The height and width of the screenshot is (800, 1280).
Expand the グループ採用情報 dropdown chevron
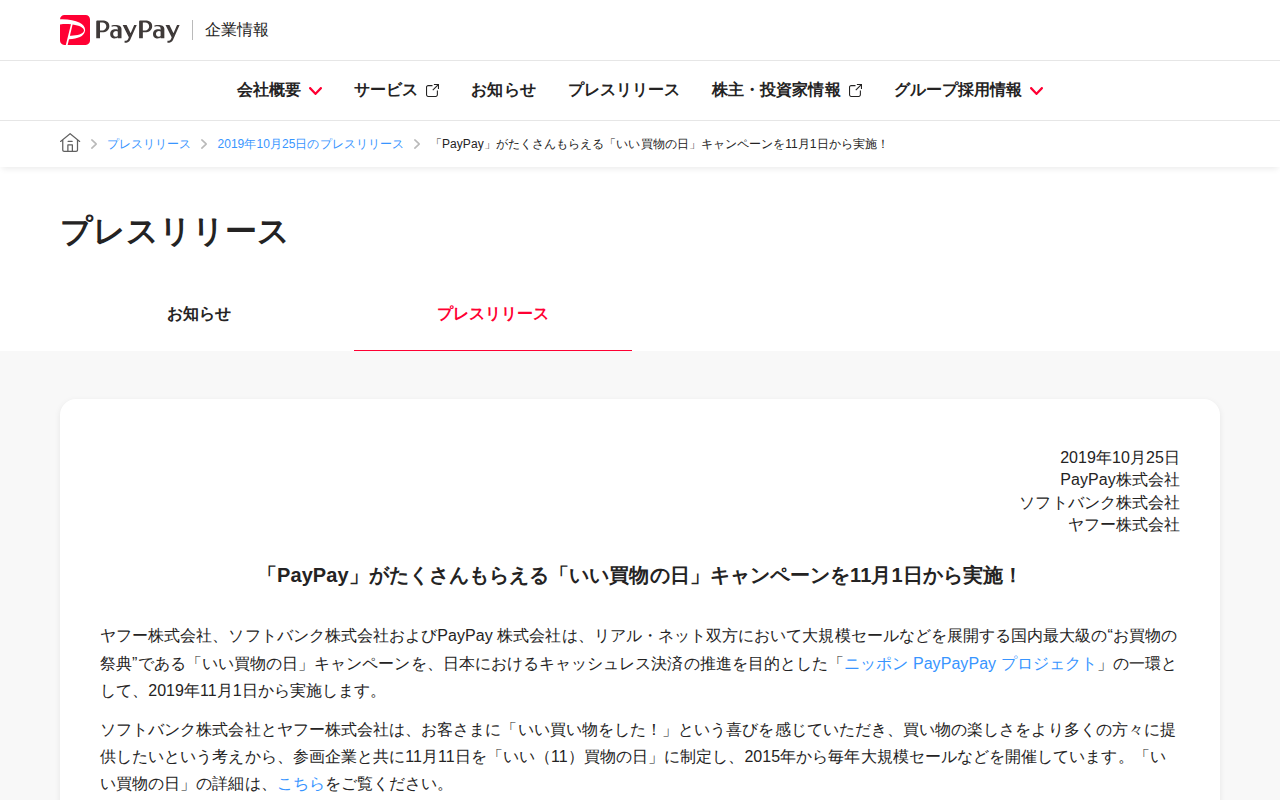1036,90
